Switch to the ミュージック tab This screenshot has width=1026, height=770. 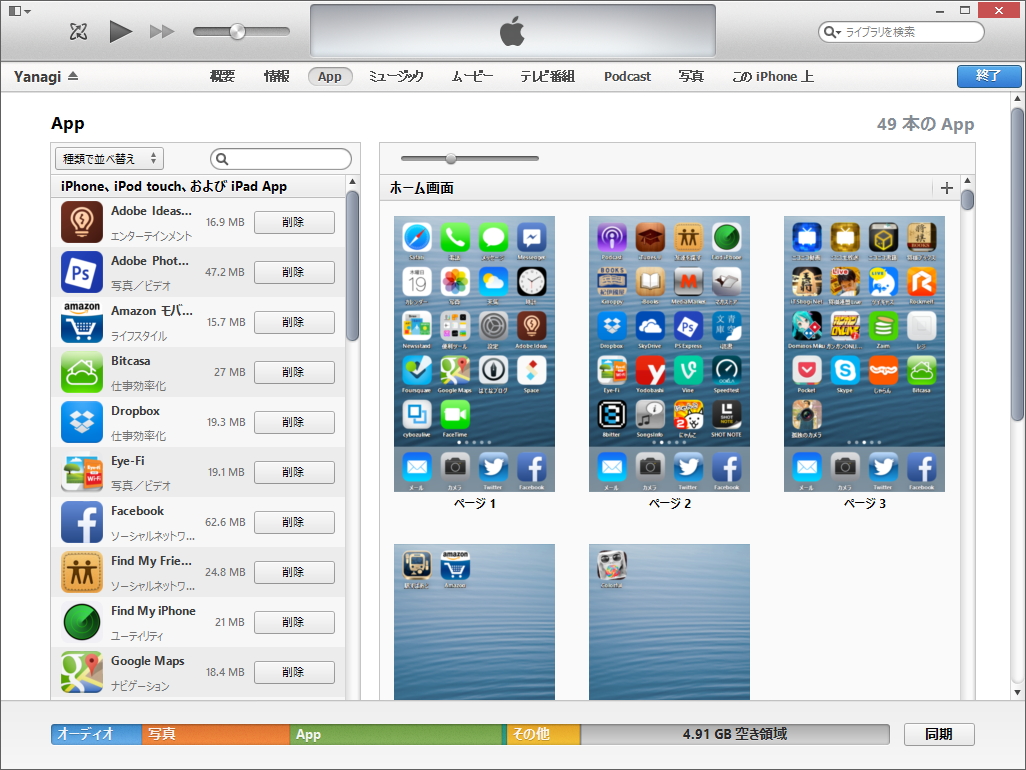pyautogui.click(x=396, y=75)
